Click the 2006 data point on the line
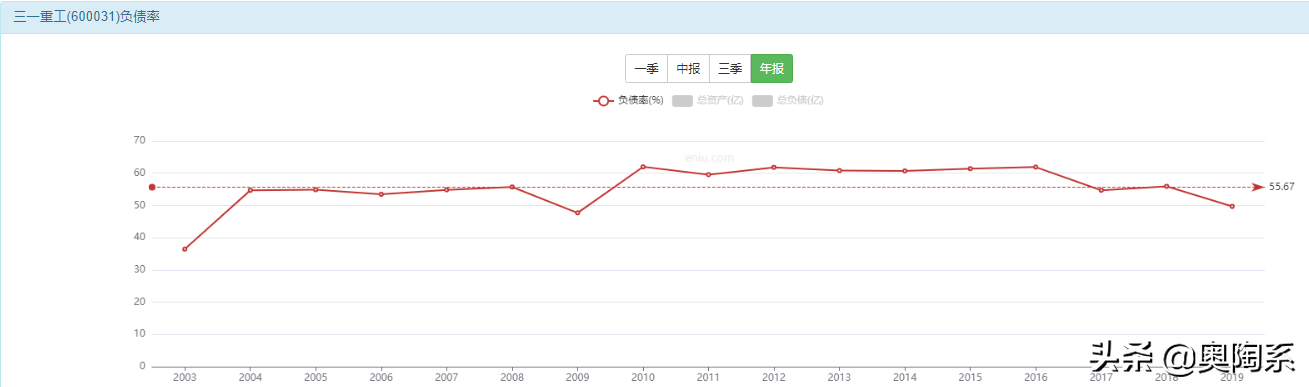The image size is (1309, 387). [381, 194]
